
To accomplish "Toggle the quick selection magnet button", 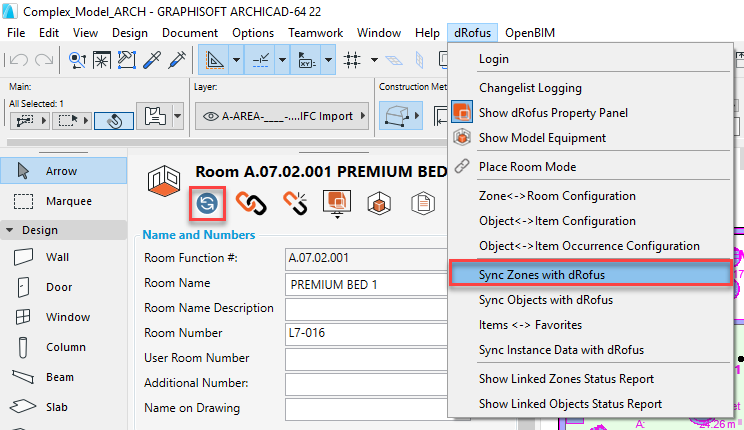I will click(x=114, y=122).
